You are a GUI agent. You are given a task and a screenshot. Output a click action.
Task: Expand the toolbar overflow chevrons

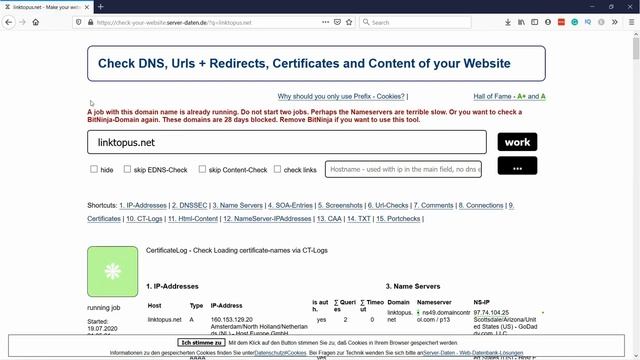(x=615, y=22)
